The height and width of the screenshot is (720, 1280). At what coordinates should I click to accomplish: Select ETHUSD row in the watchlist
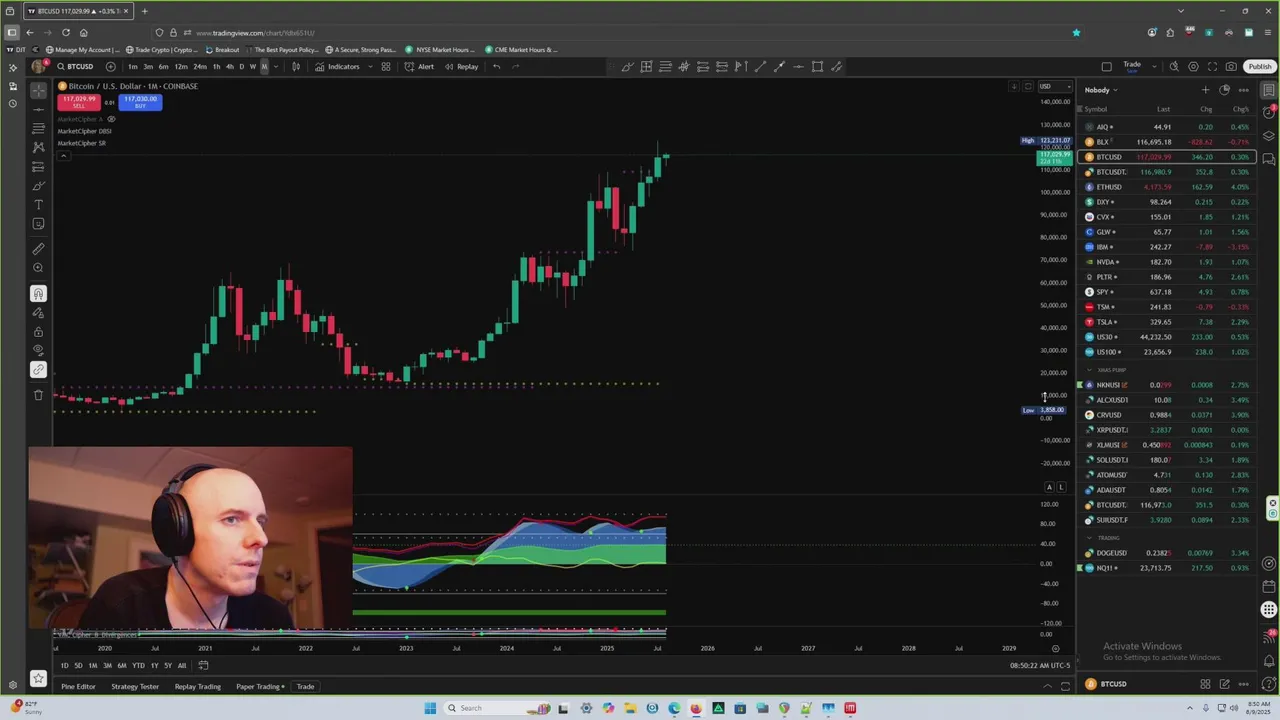click(x=1167, y=187)
